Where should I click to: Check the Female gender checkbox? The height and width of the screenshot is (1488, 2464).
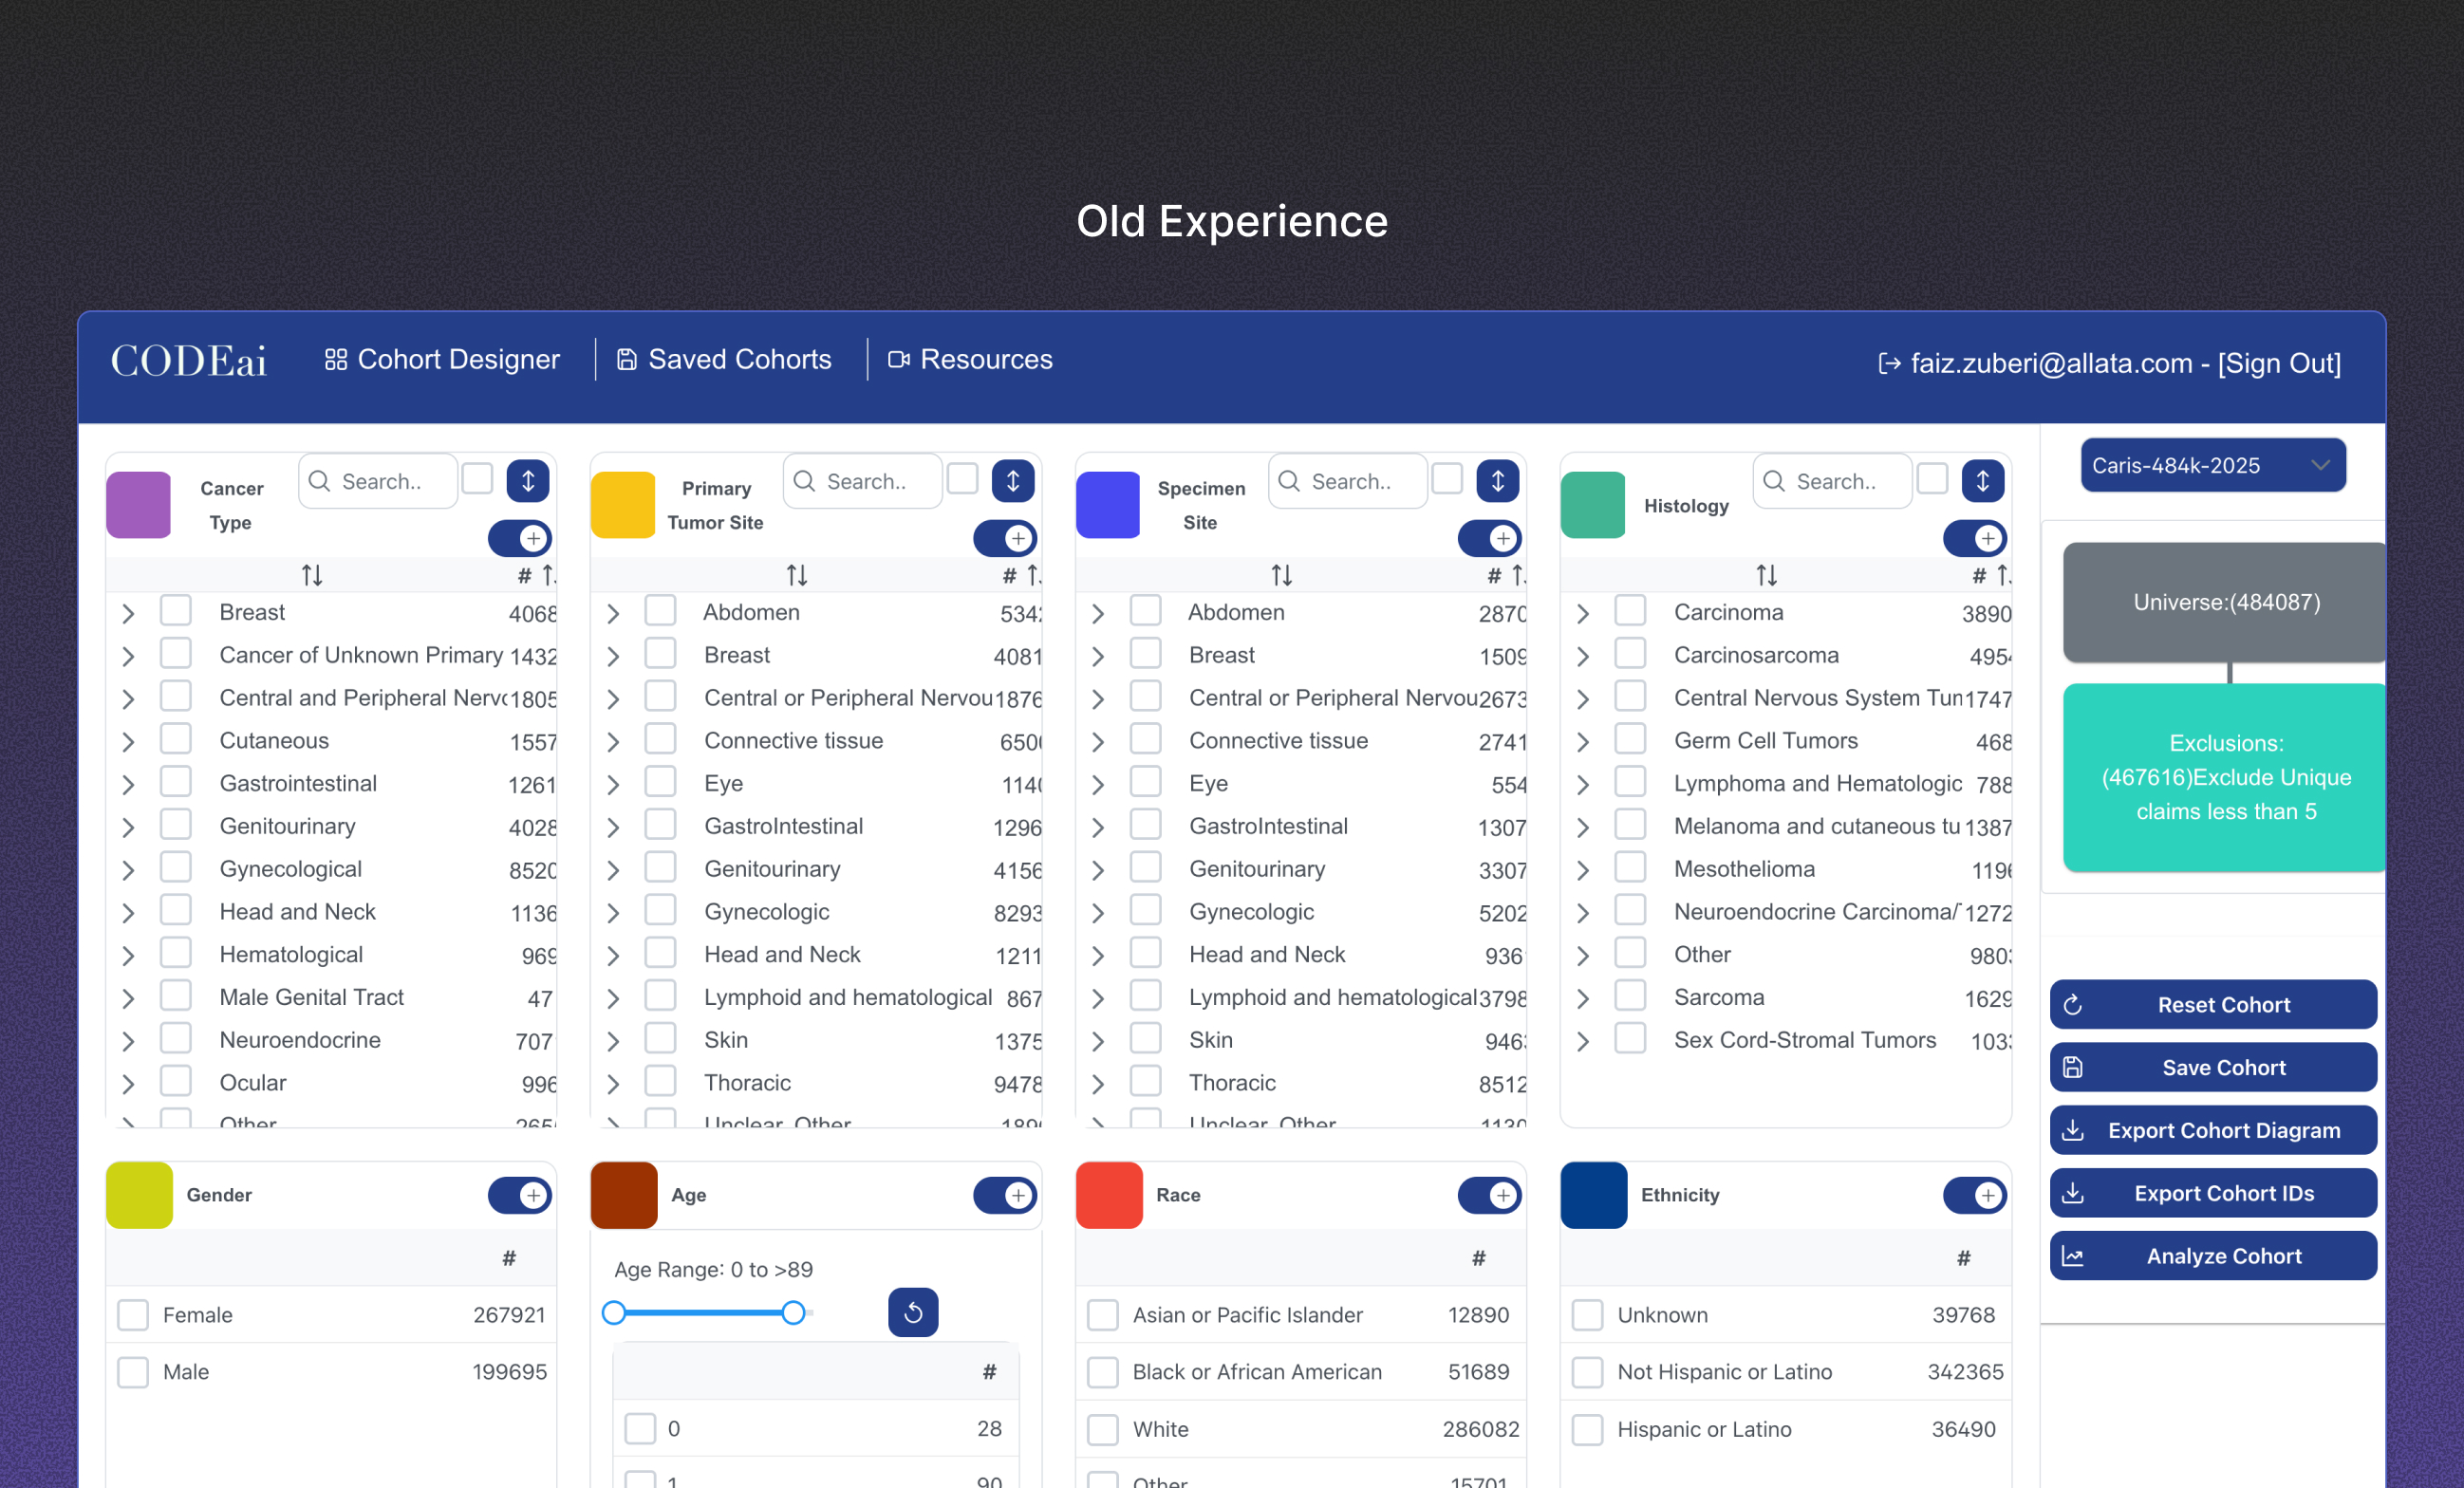click(x=133, y=1315)
